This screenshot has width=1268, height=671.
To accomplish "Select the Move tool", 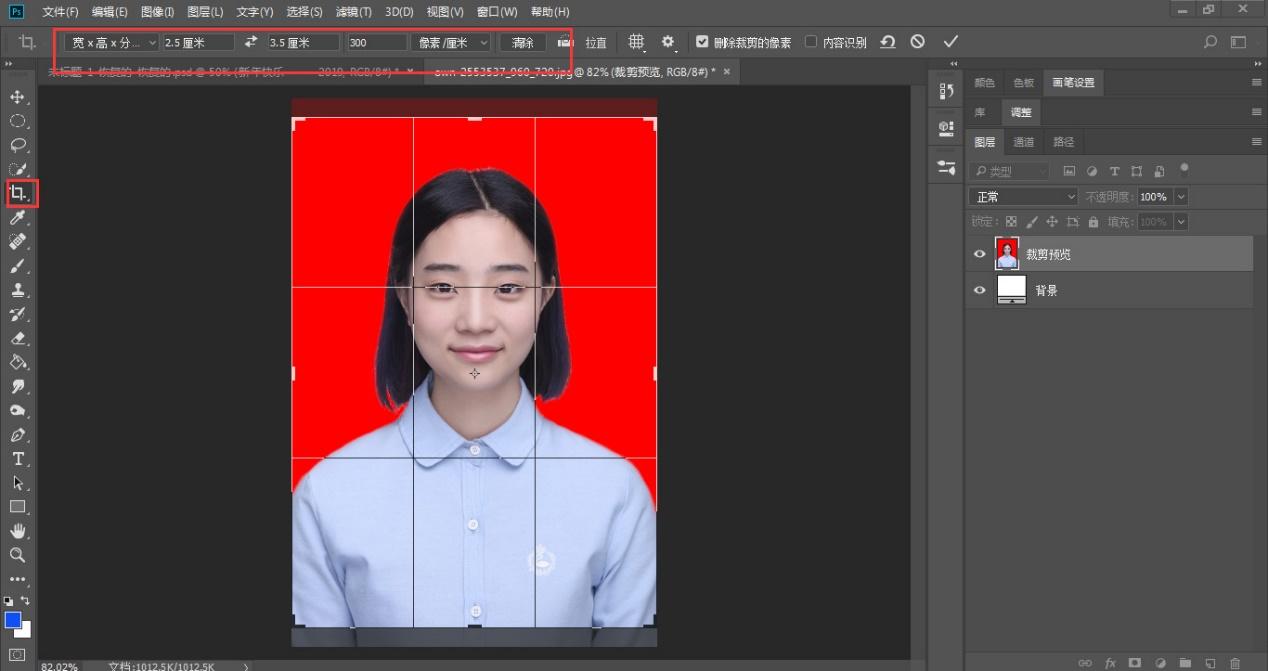I will [18, 97].
